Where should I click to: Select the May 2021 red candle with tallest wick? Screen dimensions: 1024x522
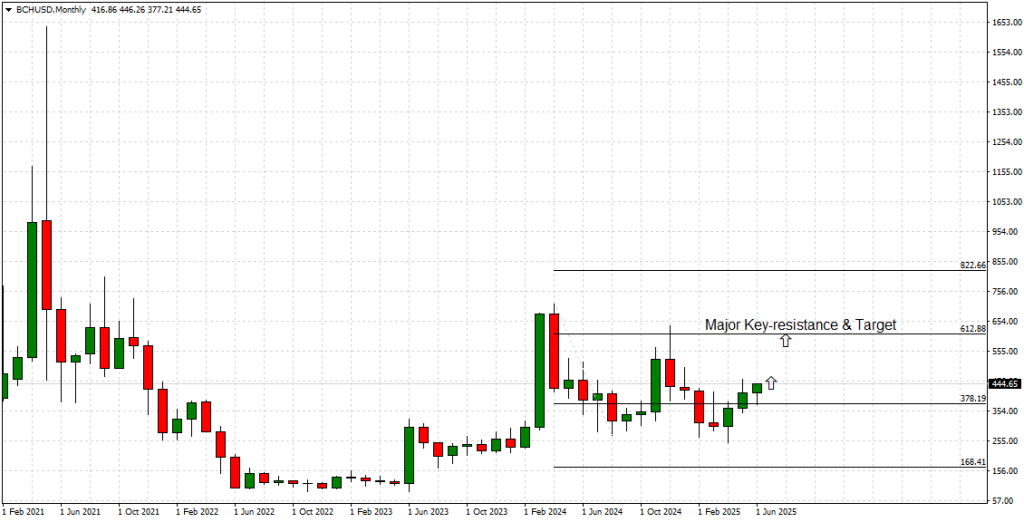(x=46, y=265)
